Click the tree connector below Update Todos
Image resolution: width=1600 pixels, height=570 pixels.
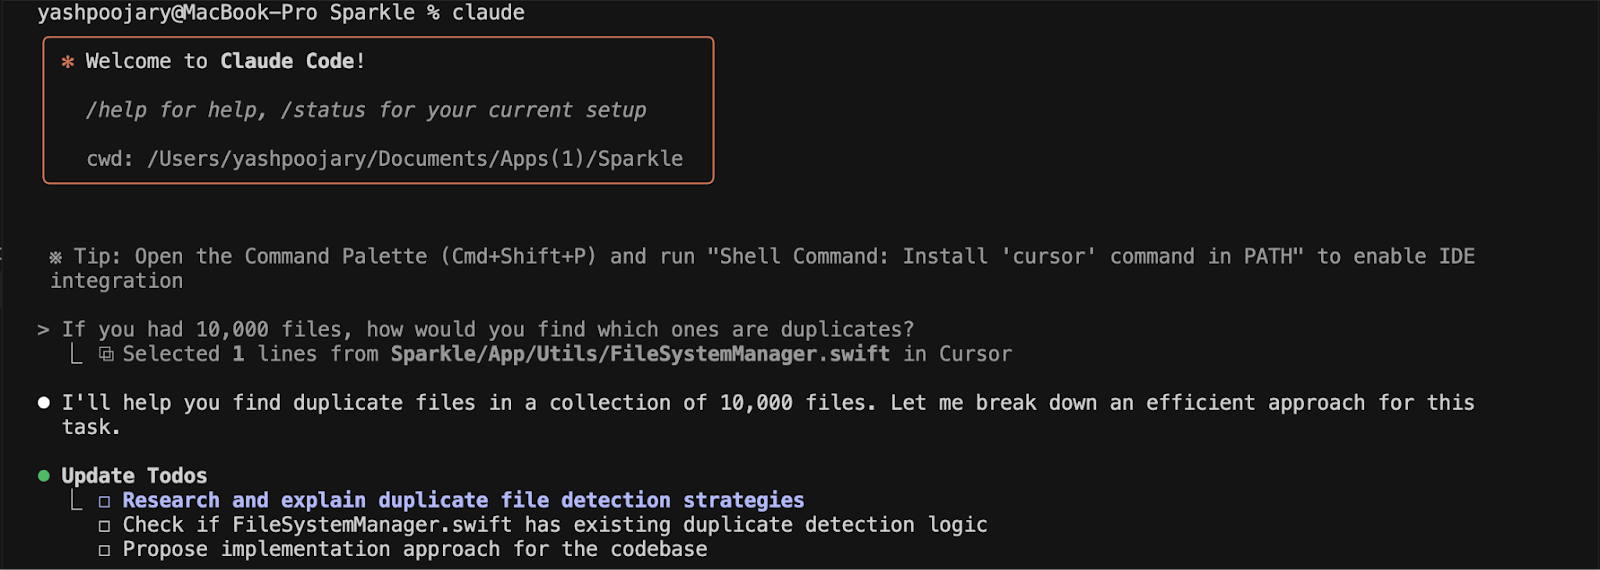coord(76,500)
